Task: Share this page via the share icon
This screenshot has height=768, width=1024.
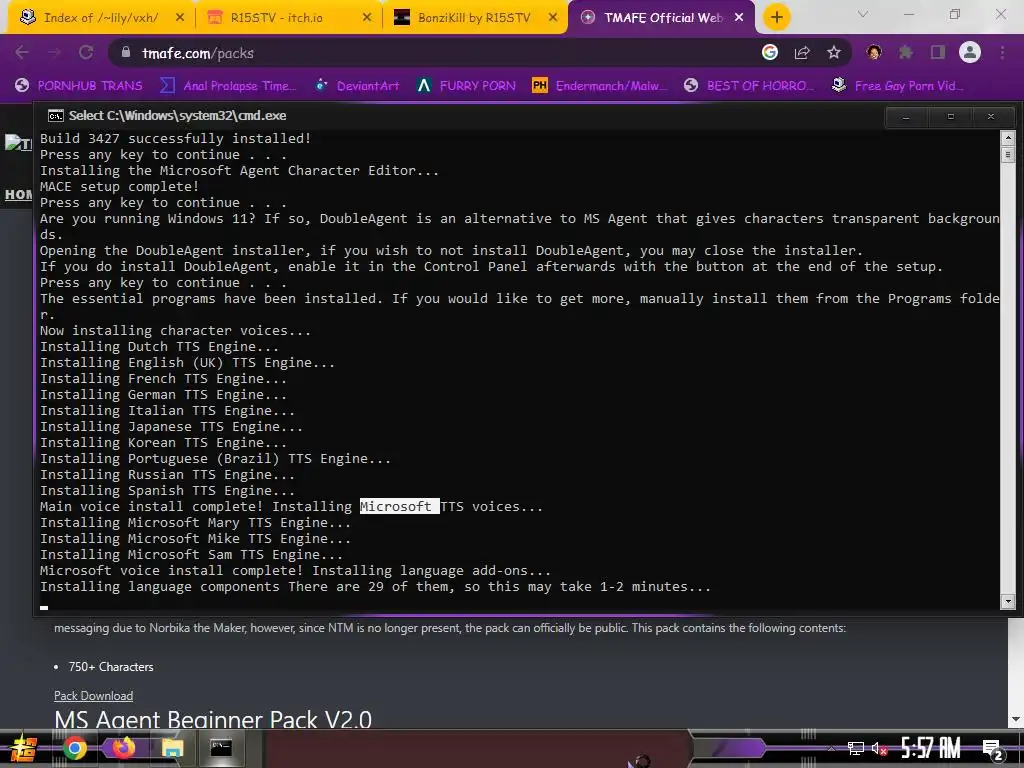Action: pos(802,53)
